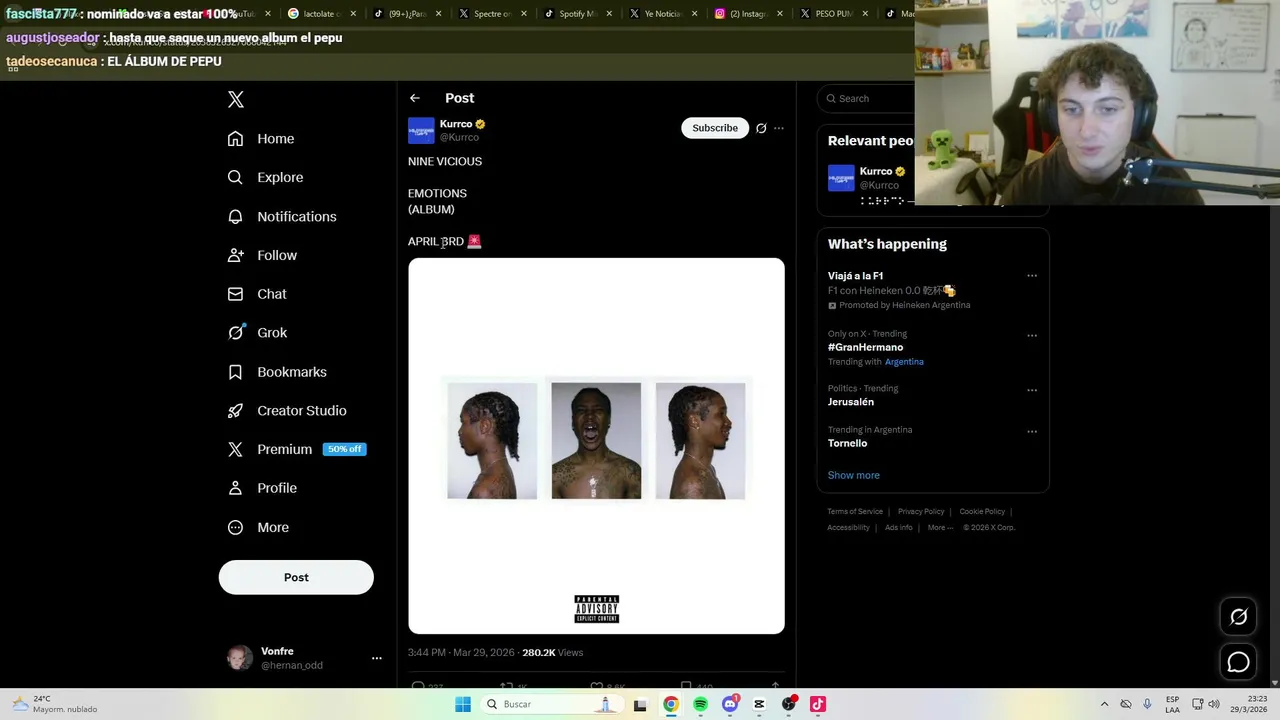This screenshot has width=1280, height=720.
Task: Open Terms of Service link
Action: coord(855,511)
